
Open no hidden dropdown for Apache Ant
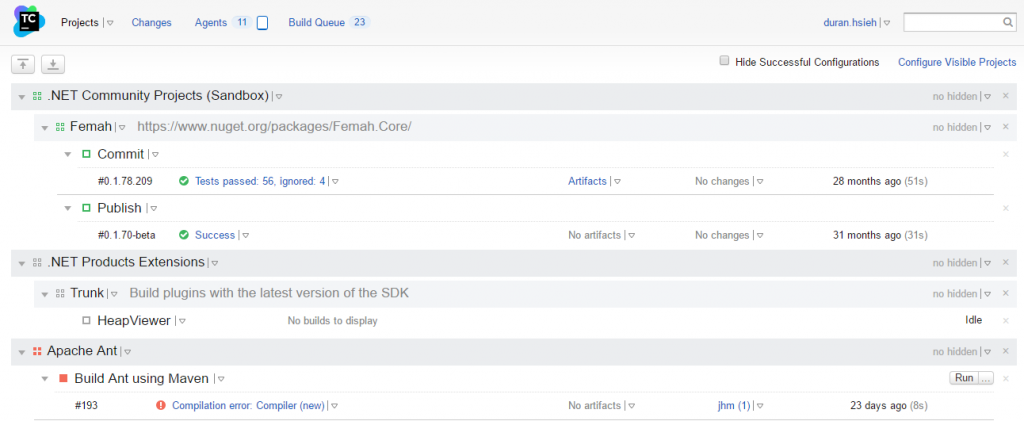click(987, 352)
